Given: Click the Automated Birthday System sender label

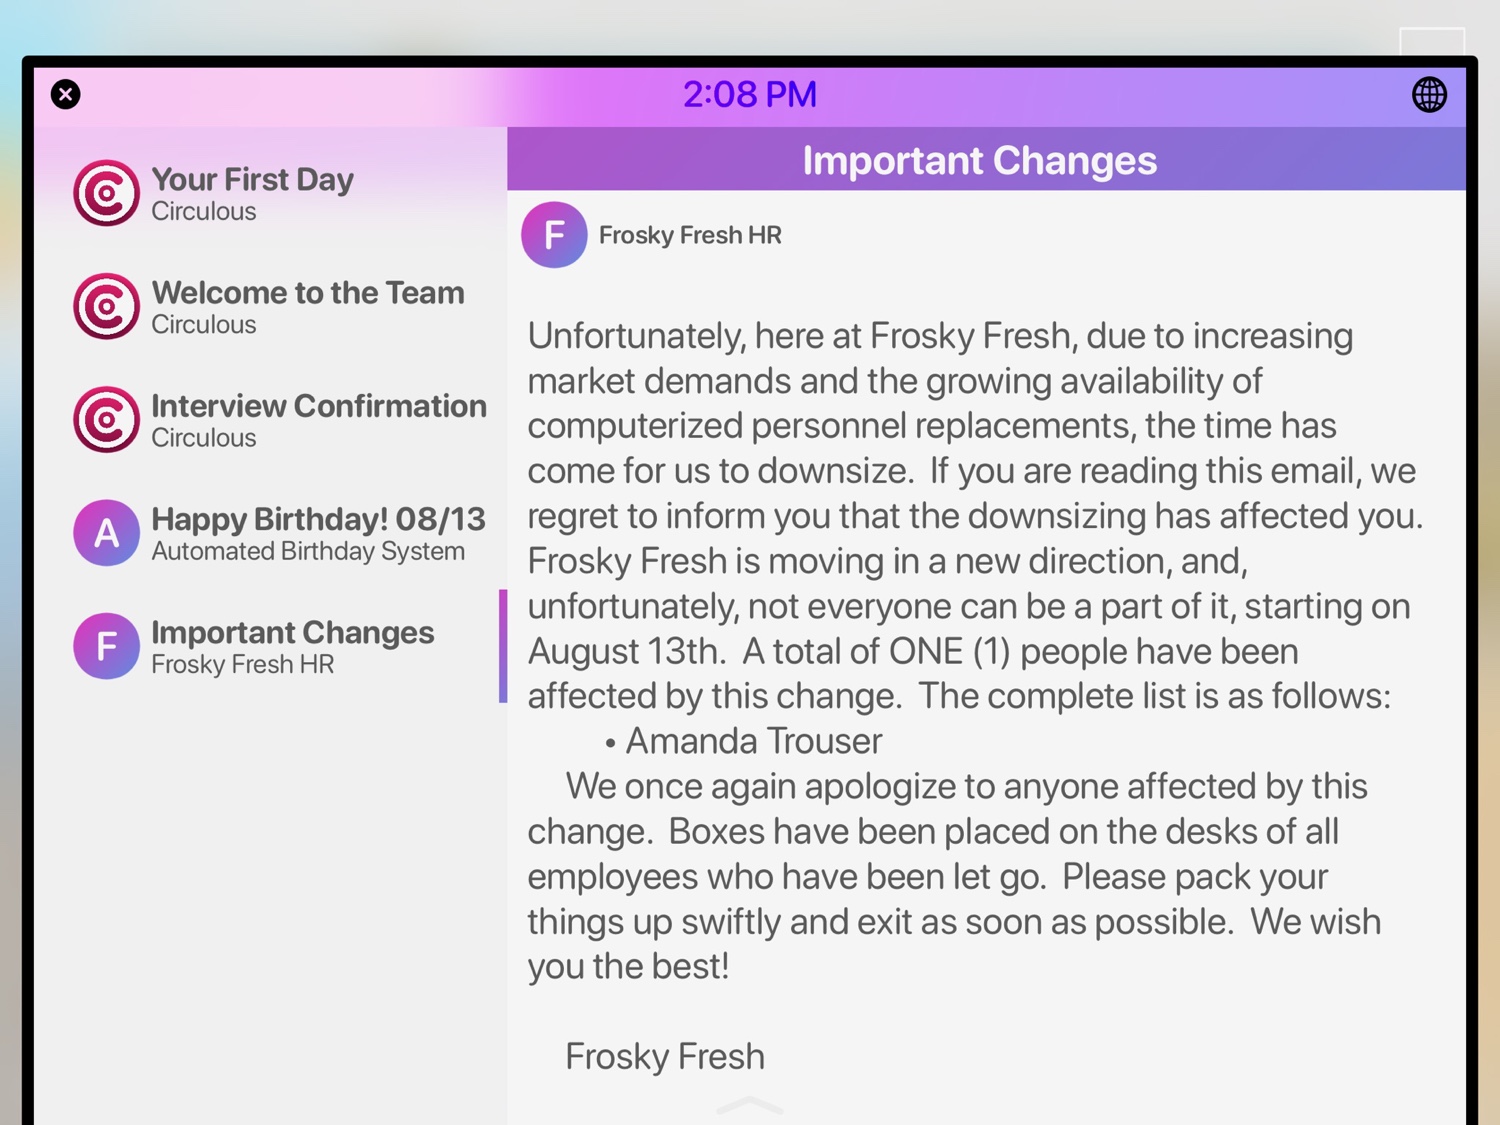Looking at the screenshot, I should [308, 551].
